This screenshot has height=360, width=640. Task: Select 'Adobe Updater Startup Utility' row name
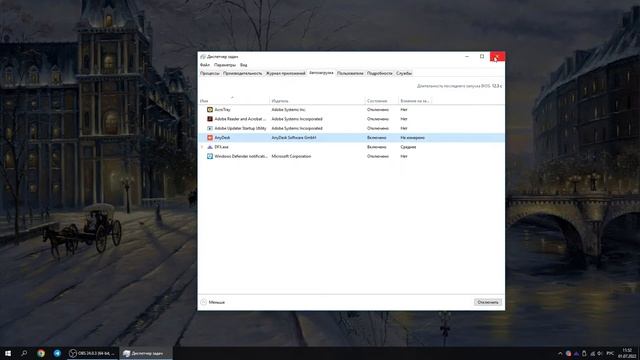[240, 128]
